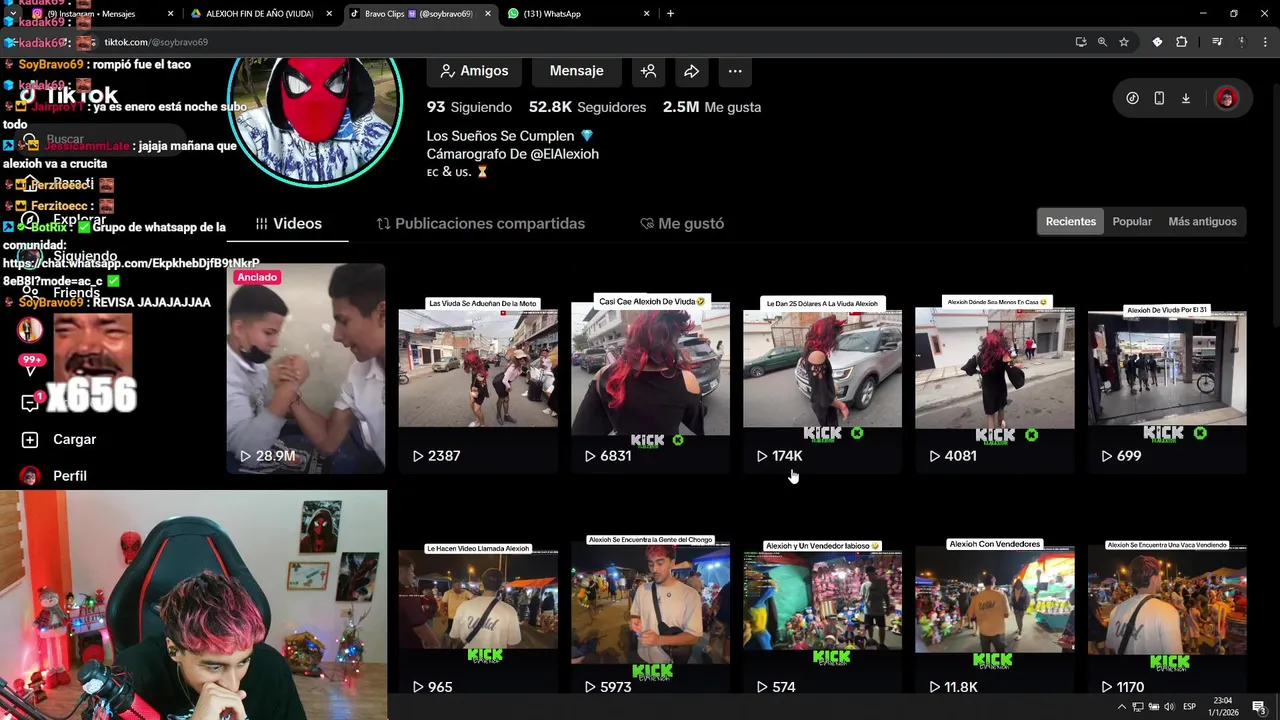Click the add friend icon next to Mensaje
This screenshot has height=720, width=1280.
pos(648,71)
